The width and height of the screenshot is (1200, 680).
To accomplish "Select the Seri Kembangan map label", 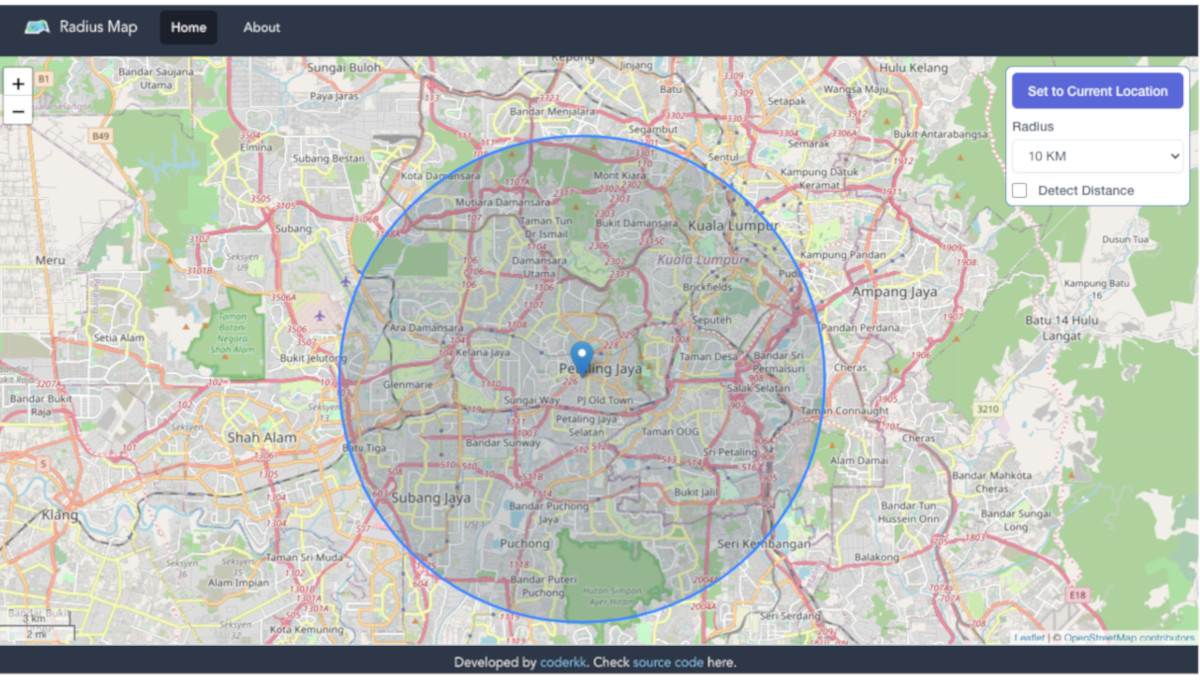I will [x=764, y=544].
